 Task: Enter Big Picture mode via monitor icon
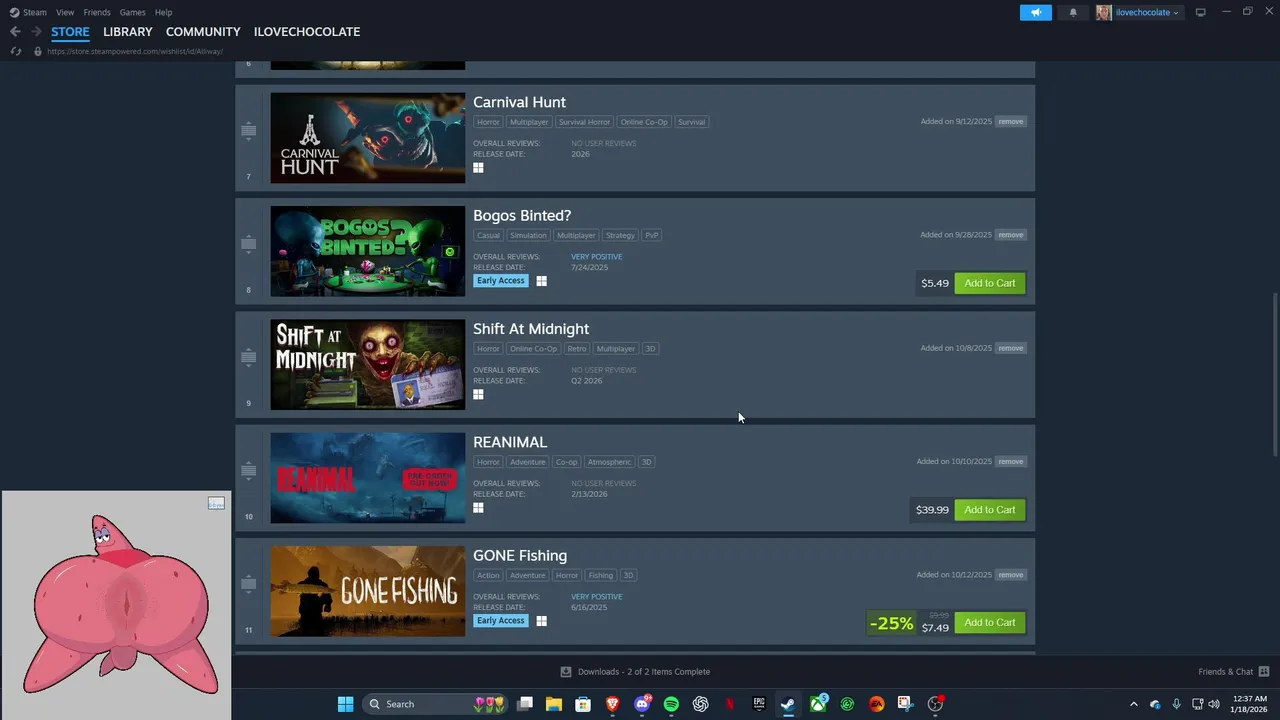[x=1201, y=12]
